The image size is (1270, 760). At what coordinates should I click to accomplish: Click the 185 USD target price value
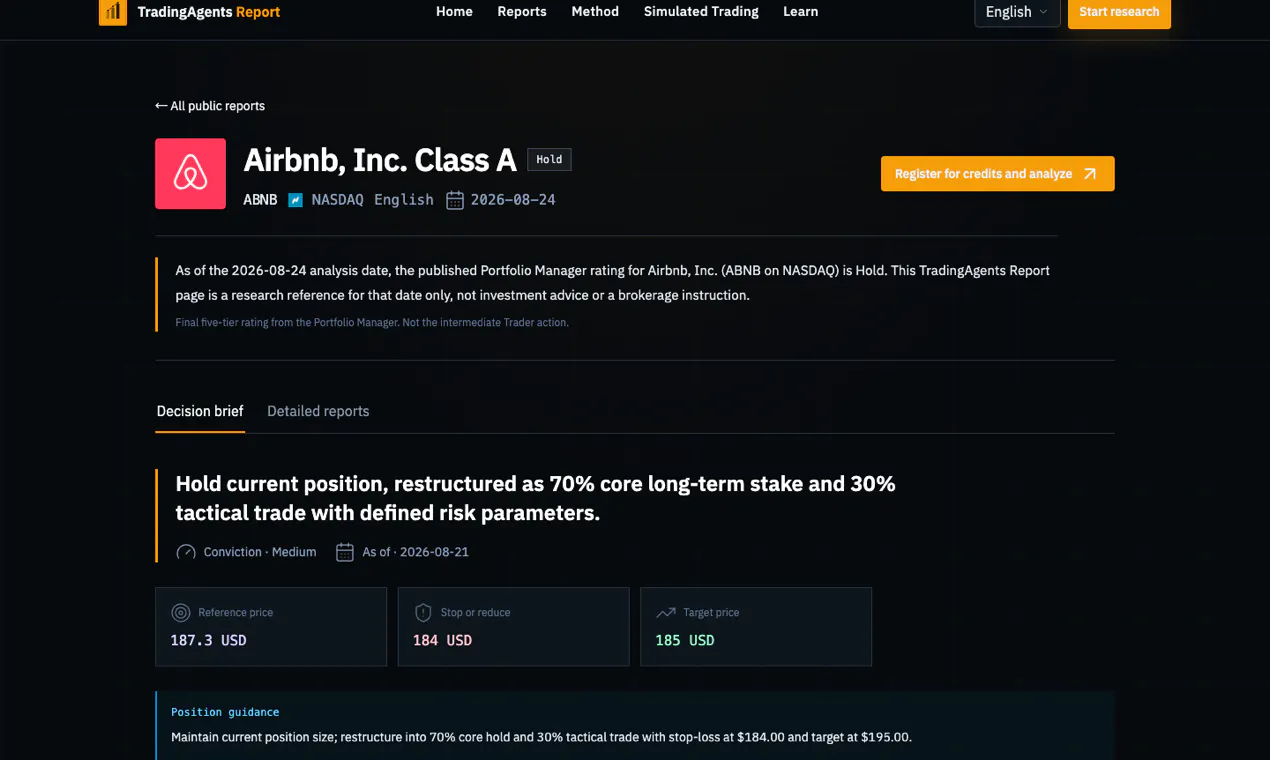[x=685, y=640]
